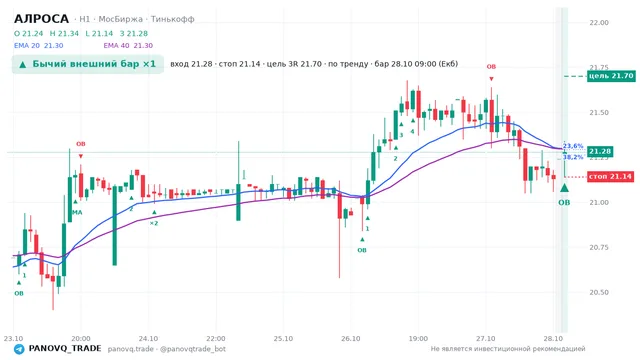Click the 23,6% Fibonacci level label

coord(573,146)
